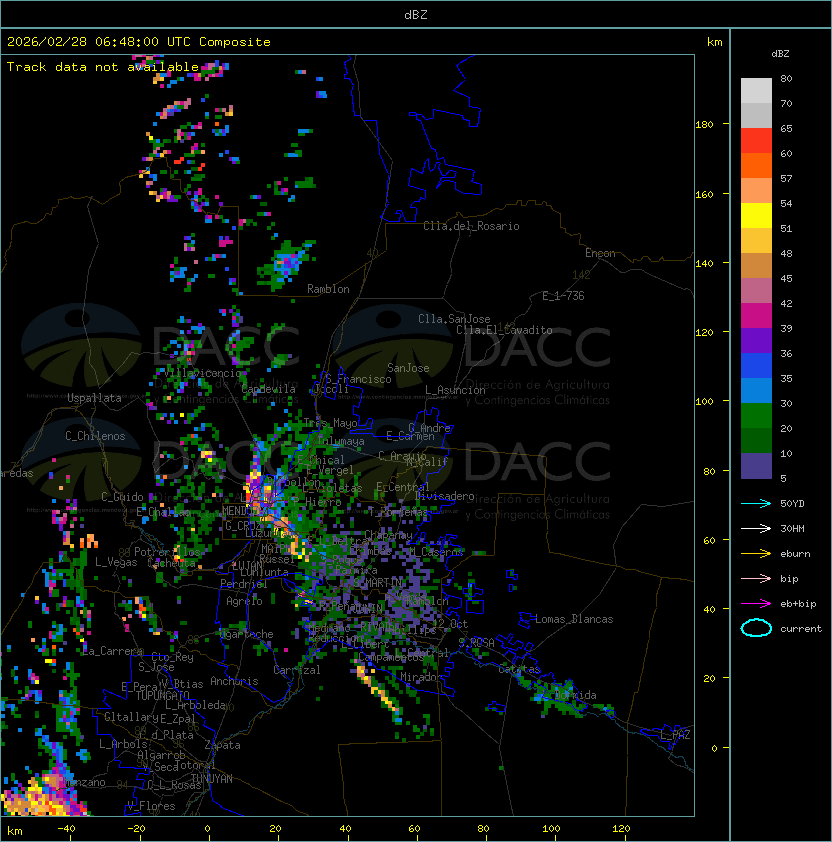
Task: Click the 'Divisadero' place label
Action: (445, 496)
